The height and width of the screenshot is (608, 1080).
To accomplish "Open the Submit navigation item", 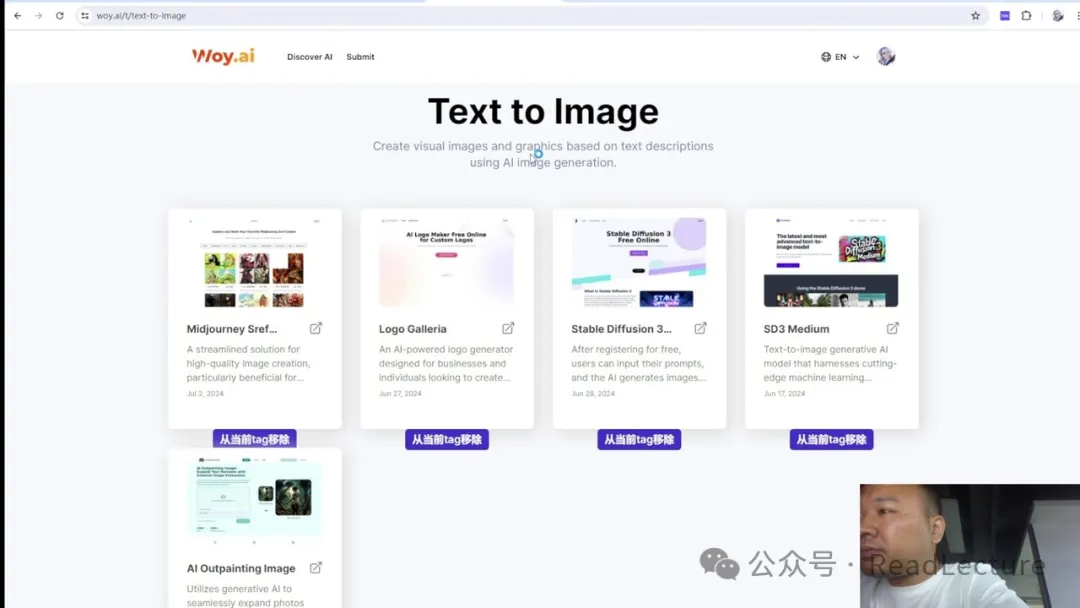I will pyautogui.click(x=360, y=57).
